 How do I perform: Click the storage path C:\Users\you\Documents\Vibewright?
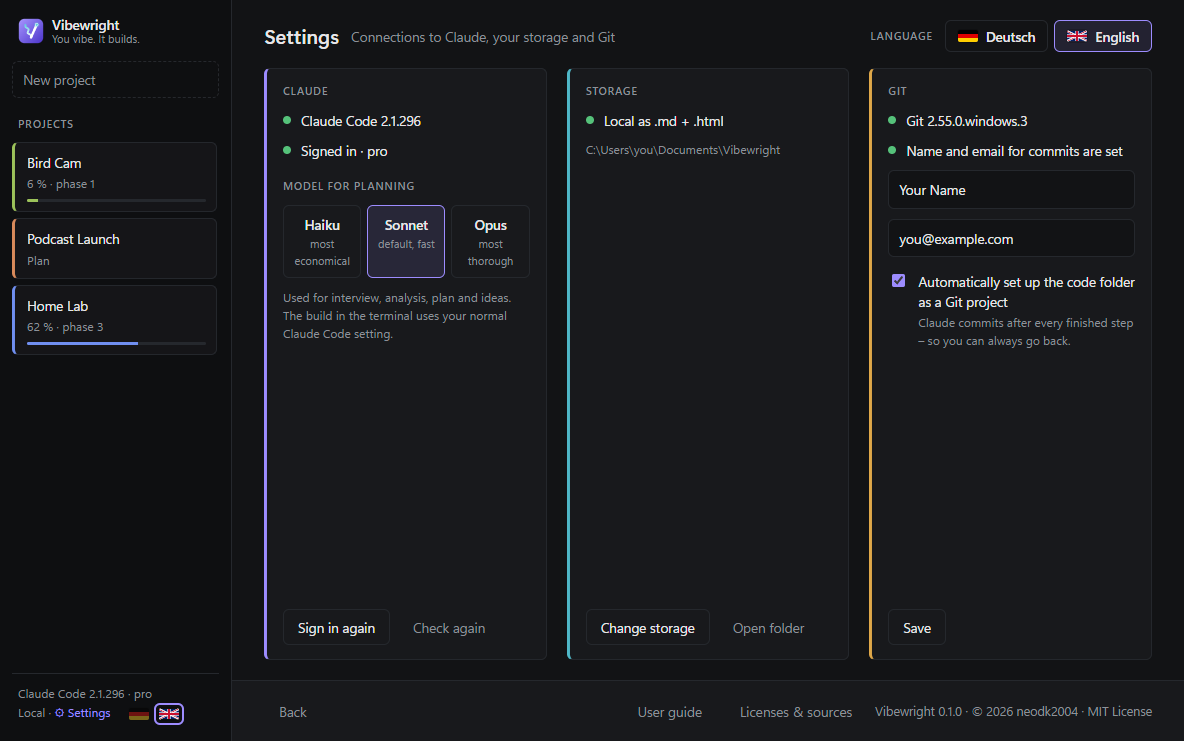click(x=683, y=150)
